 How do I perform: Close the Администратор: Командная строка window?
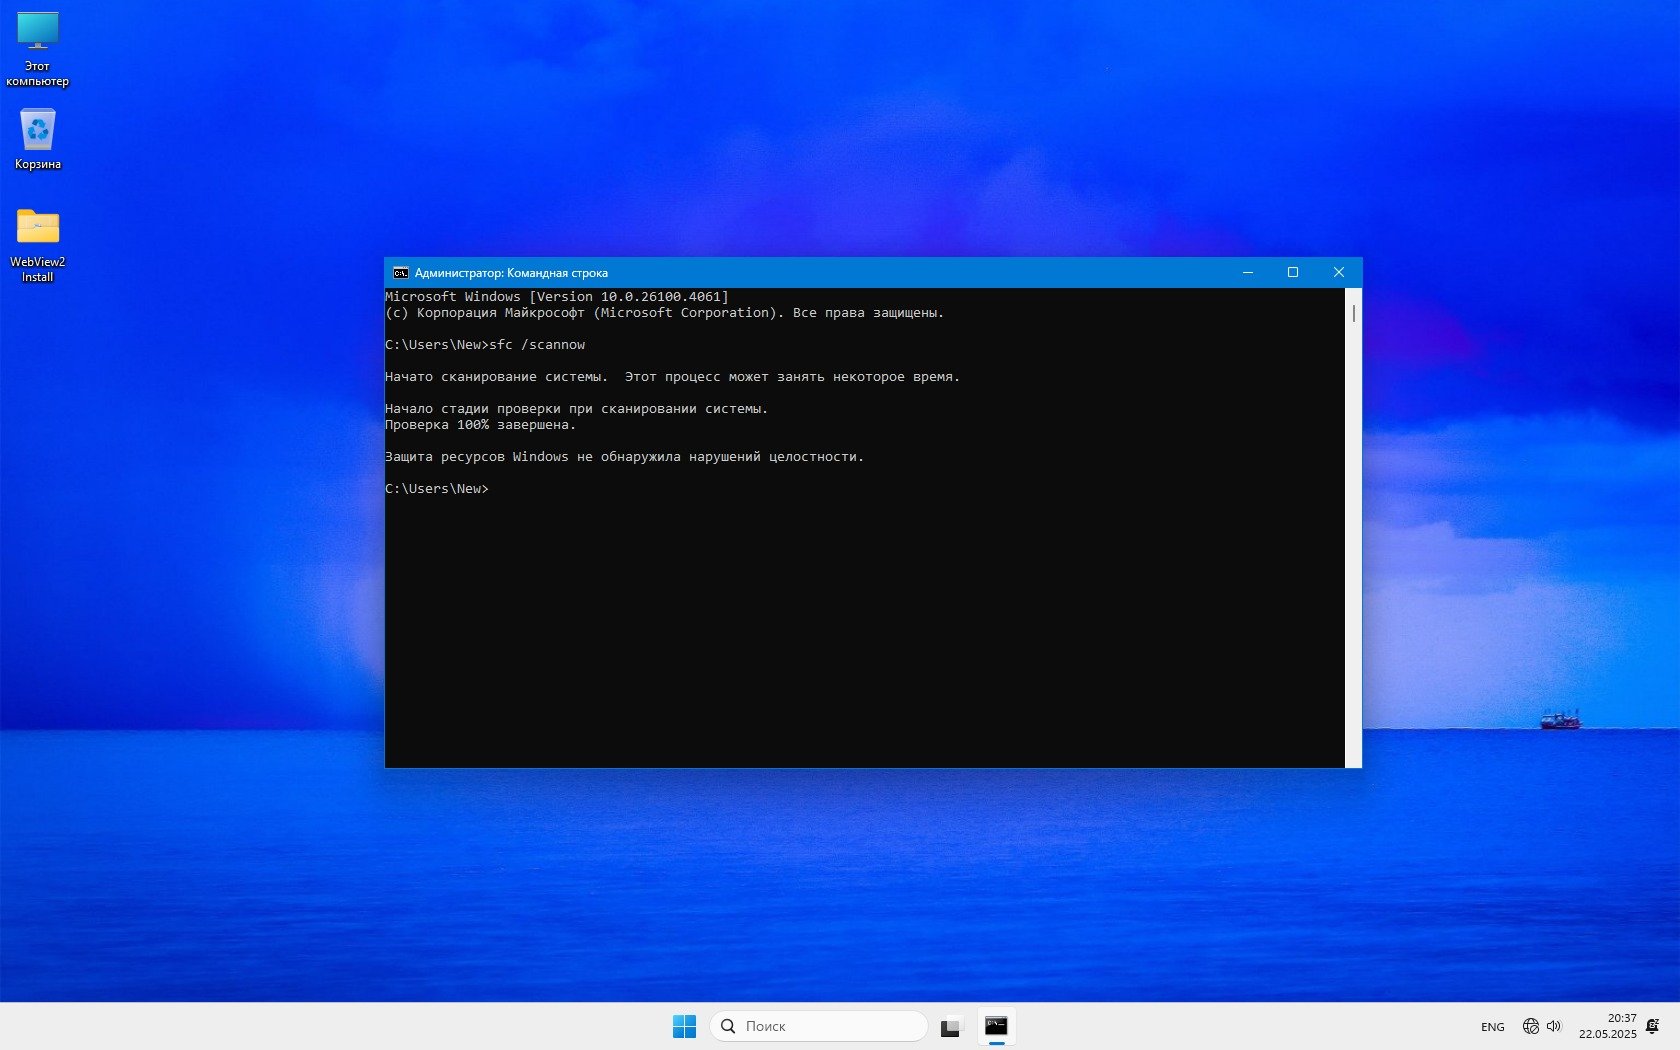[1338, 272]
